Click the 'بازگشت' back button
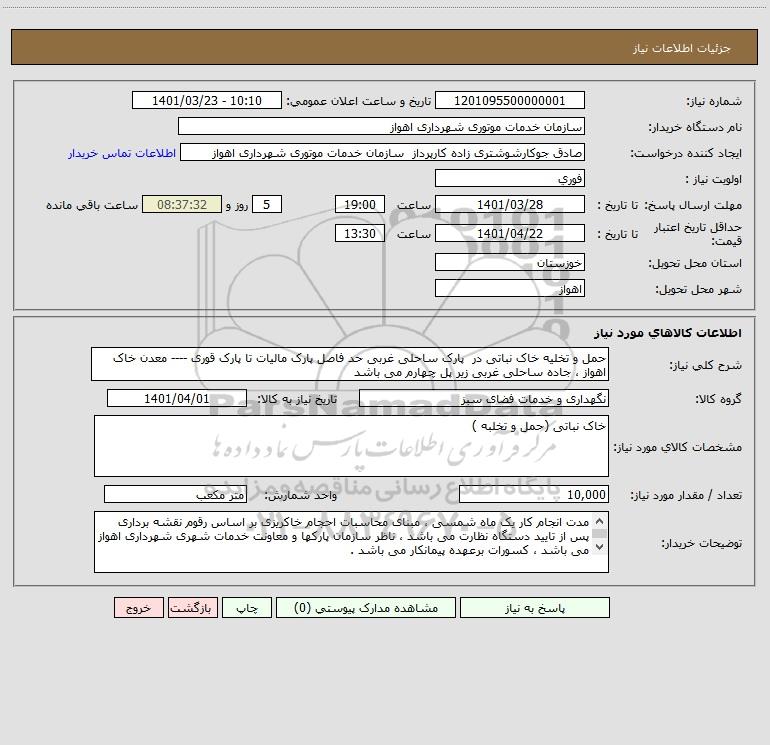Screen dimensions: 770x745 (x=192, y=608)
